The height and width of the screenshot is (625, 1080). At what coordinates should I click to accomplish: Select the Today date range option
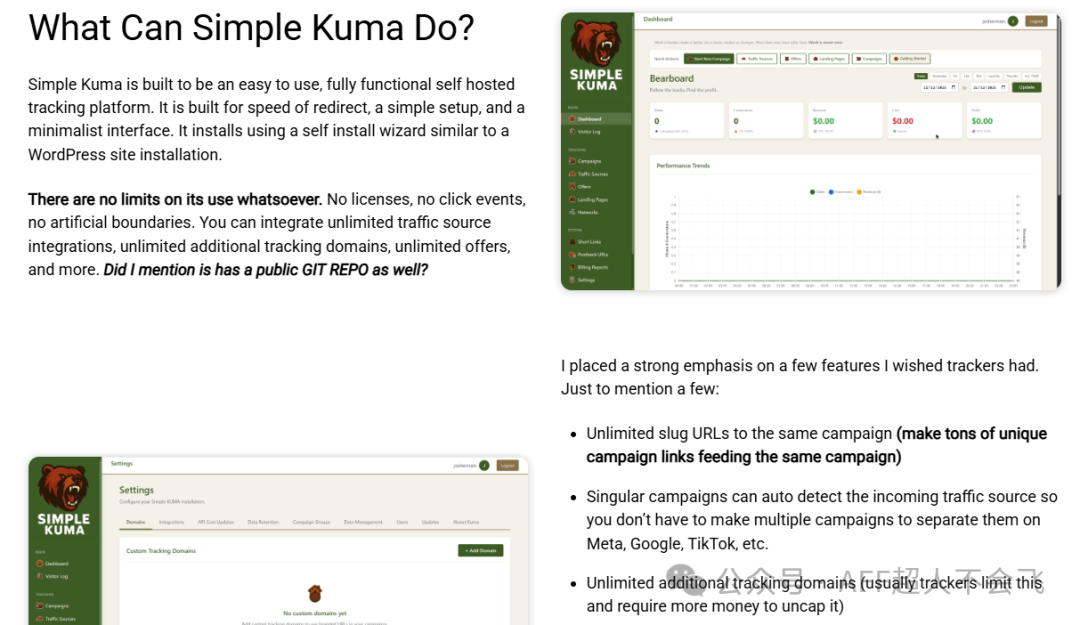pos(921,76)
